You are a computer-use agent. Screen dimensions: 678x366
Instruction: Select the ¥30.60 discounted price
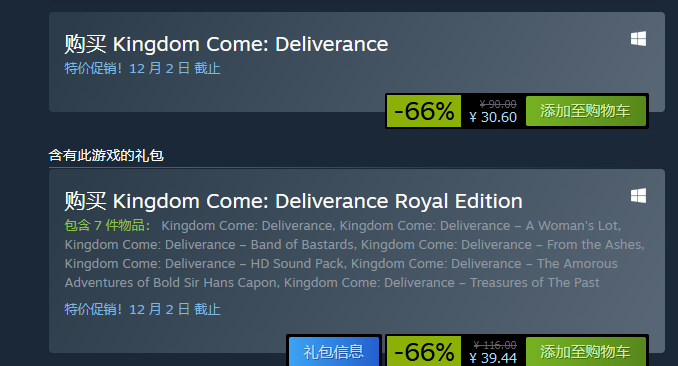click(493, 117)
